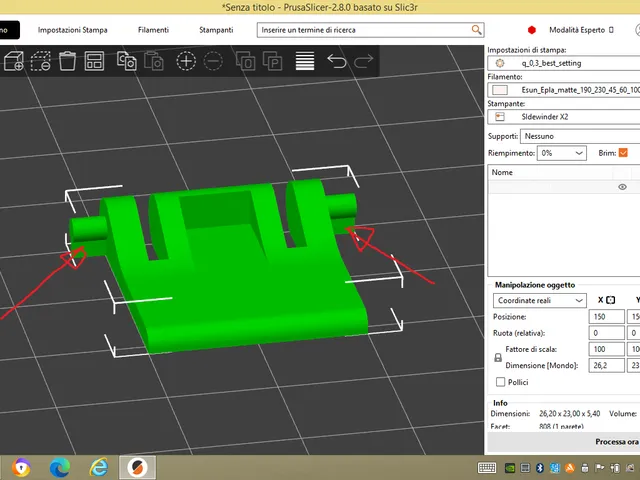Viewport: 640px width, 480px height.
Task: Open Microsoft Edge from the taskbar
Action: coord(60,467)
